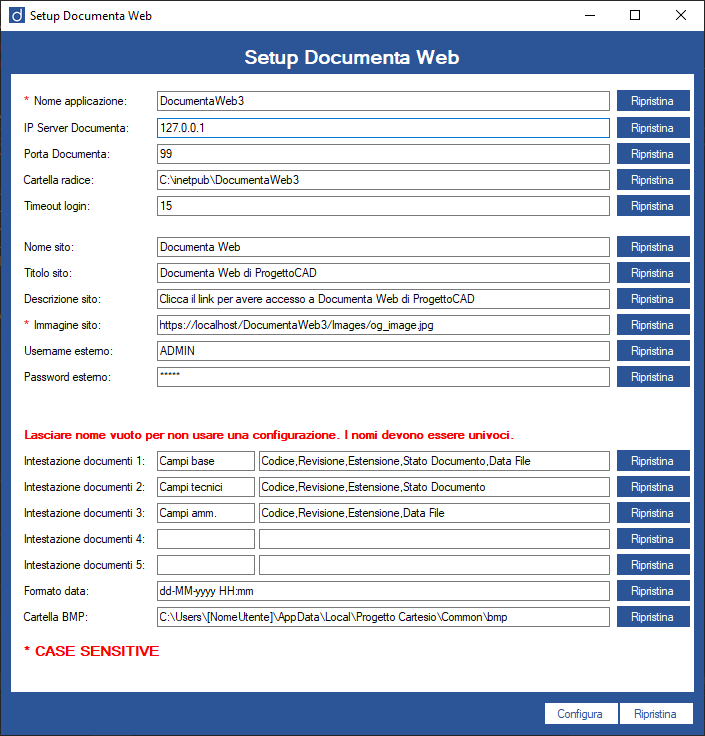Click Ripristina next to Timeout login
This screenshot has width=705, height=736.
653,206
